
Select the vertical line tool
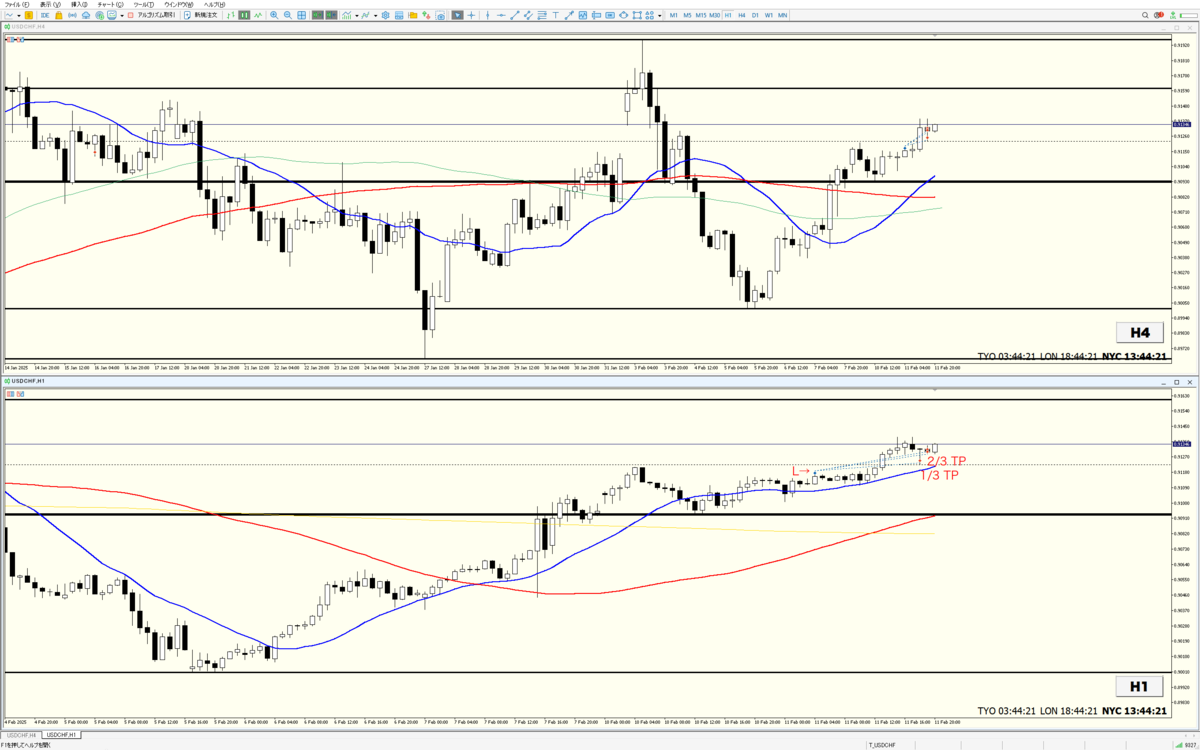(488, 15)
